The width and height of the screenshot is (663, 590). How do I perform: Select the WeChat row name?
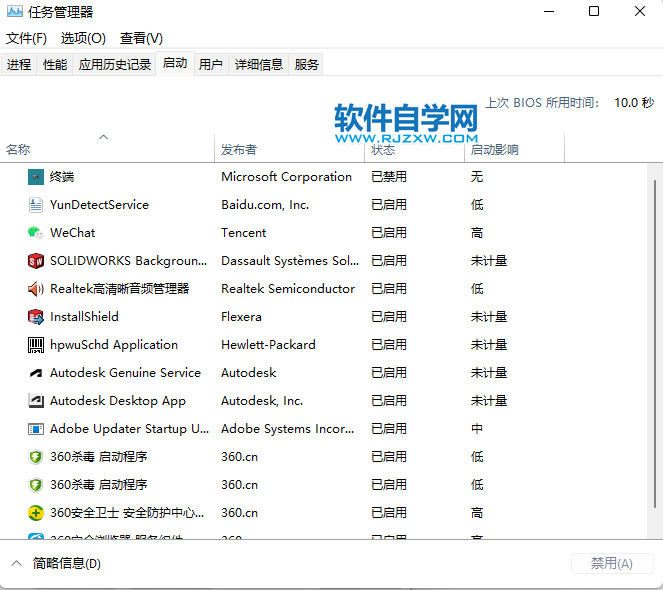pos(72,233)
